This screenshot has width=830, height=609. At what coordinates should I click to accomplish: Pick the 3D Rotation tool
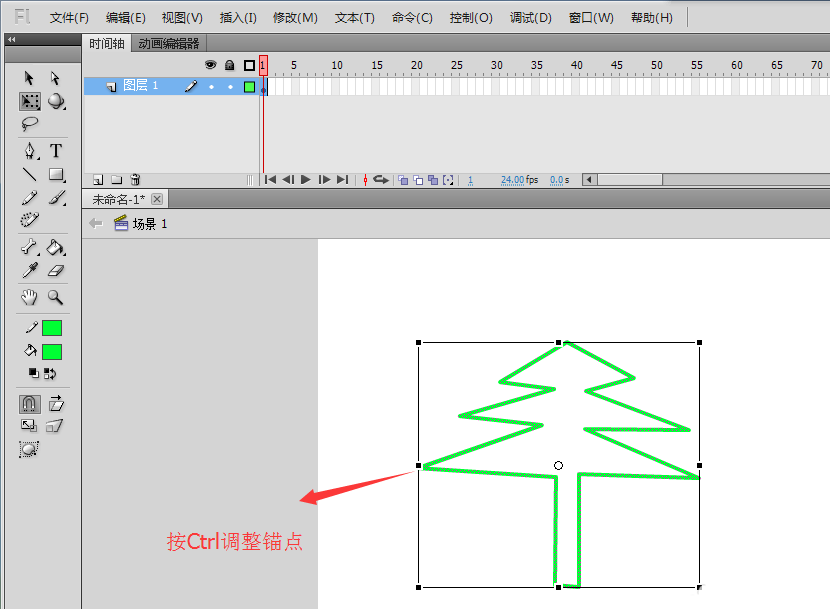click(x=56, y=101)
